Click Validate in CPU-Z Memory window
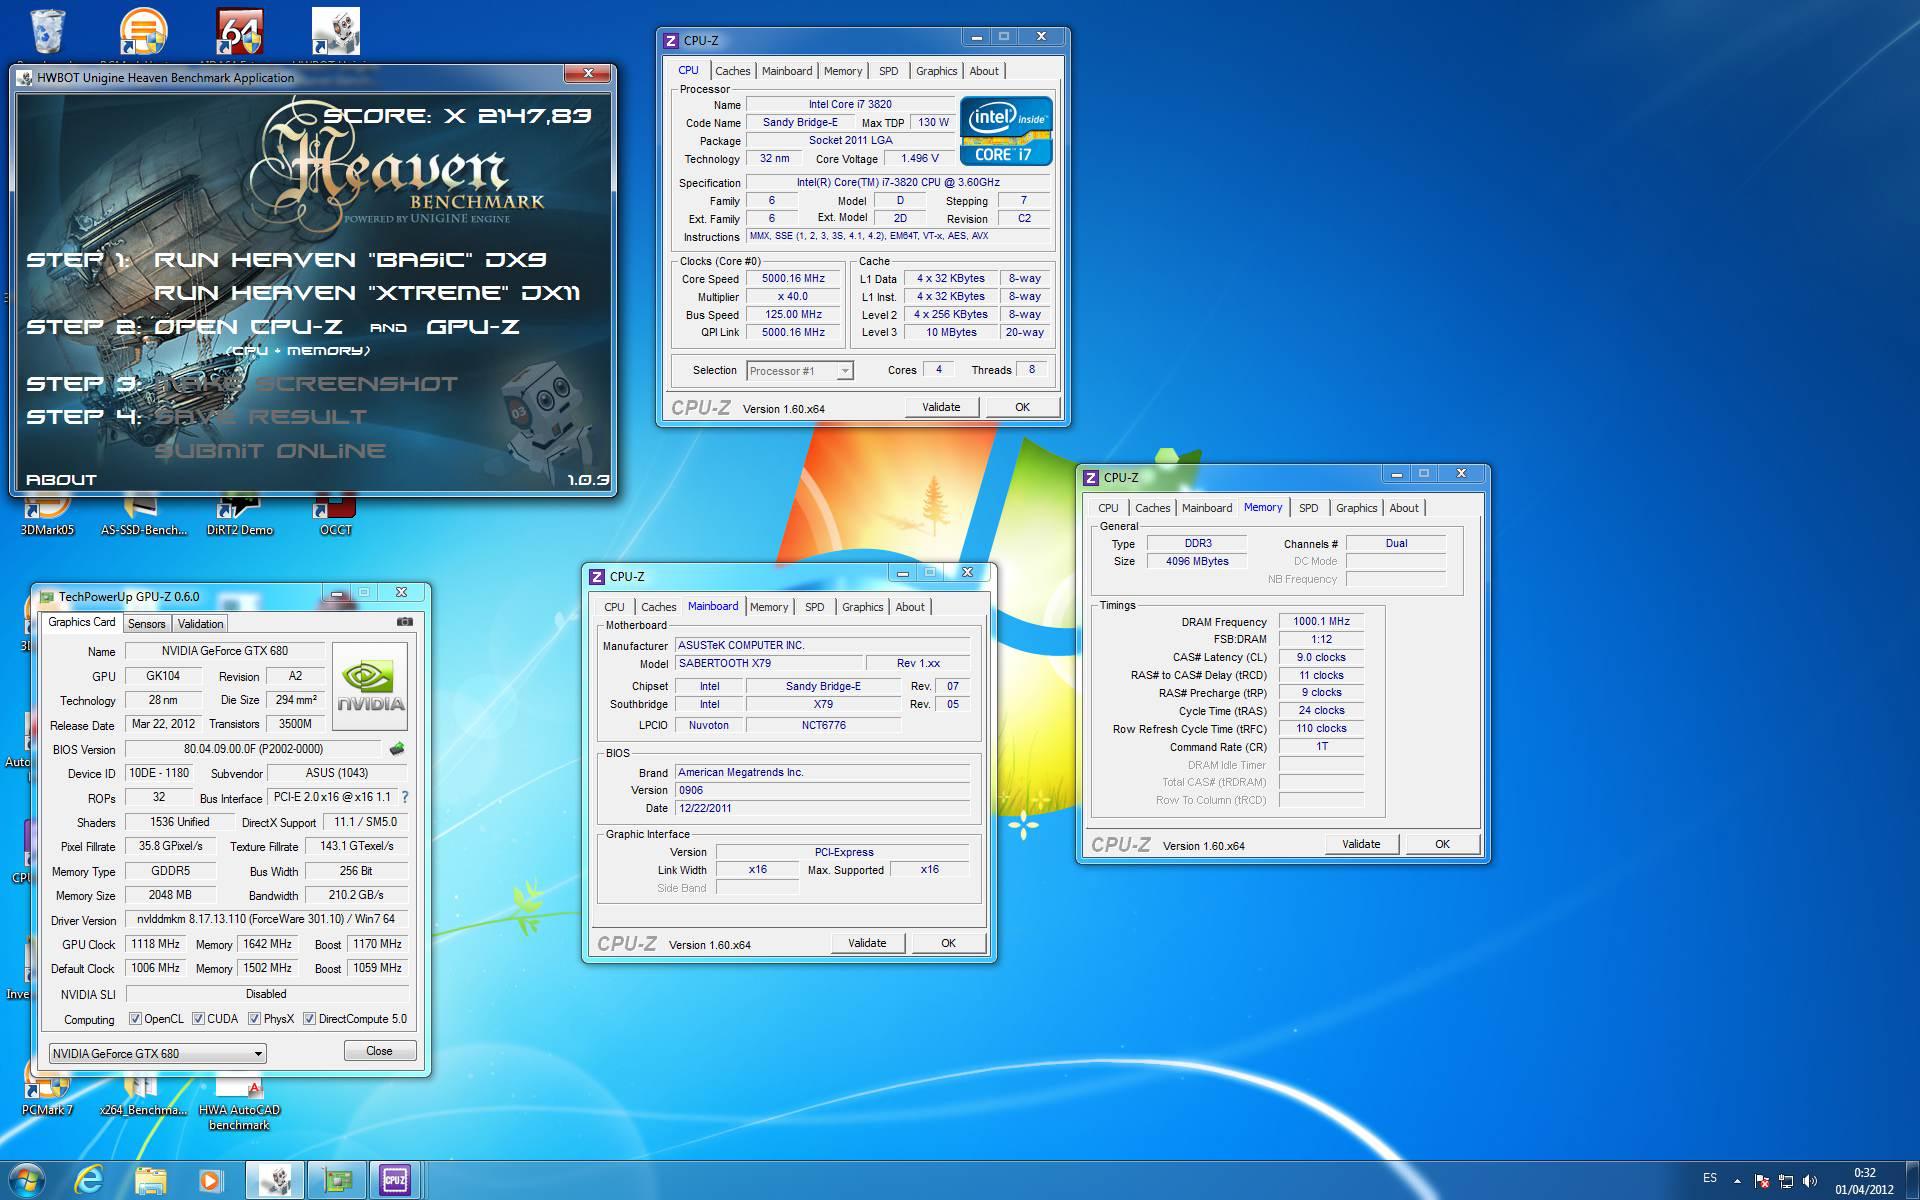This screenshot has height=1200, width=1920. point(1361,844)
